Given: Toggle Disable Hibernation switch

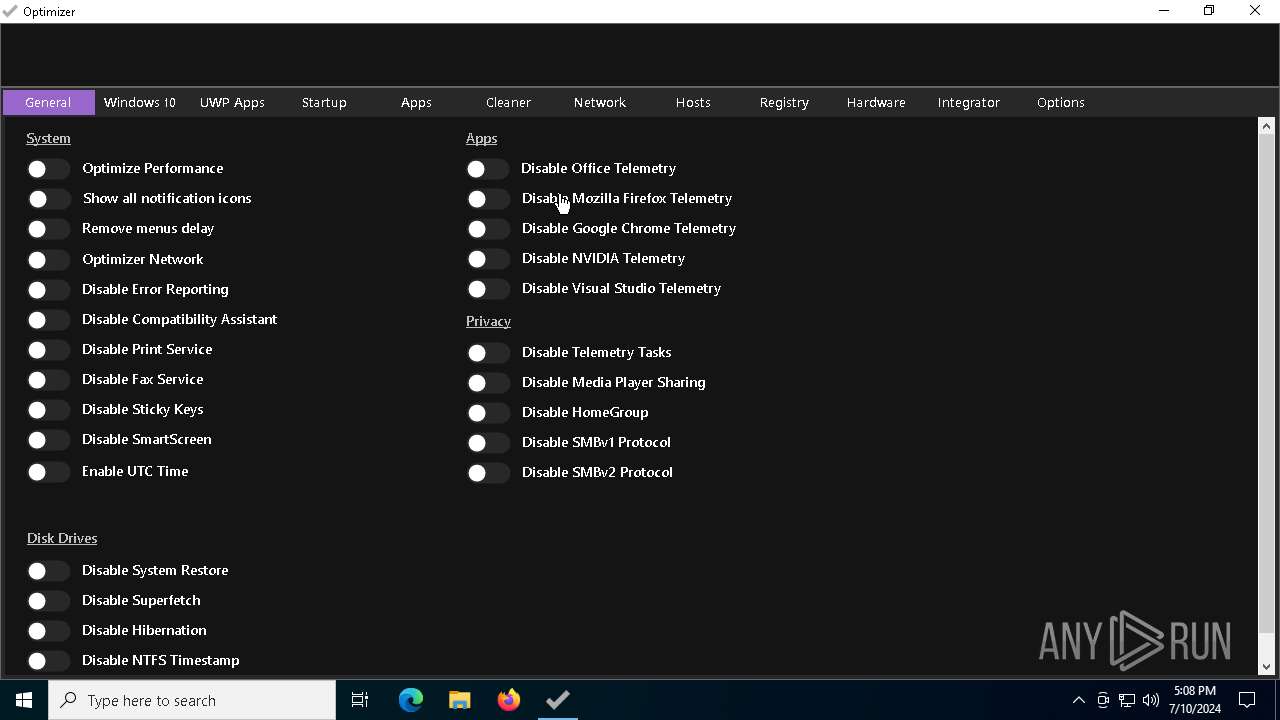Looking at the screenshot, I should click(x=48, y=631).
